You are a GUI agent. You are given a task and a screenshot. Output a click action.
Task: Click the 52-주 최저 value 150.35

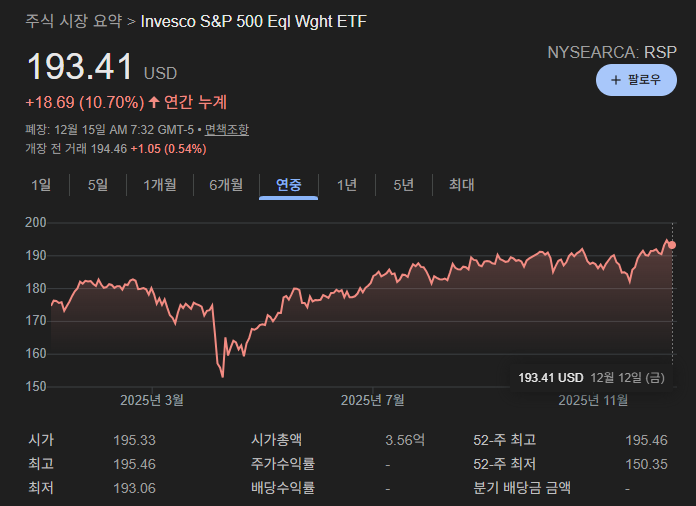646,464
